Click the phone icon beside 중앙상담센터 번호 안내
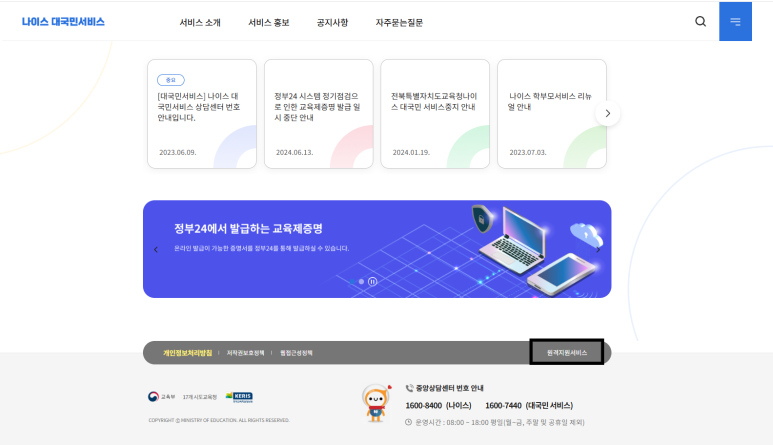 click(x=409, y=388)
